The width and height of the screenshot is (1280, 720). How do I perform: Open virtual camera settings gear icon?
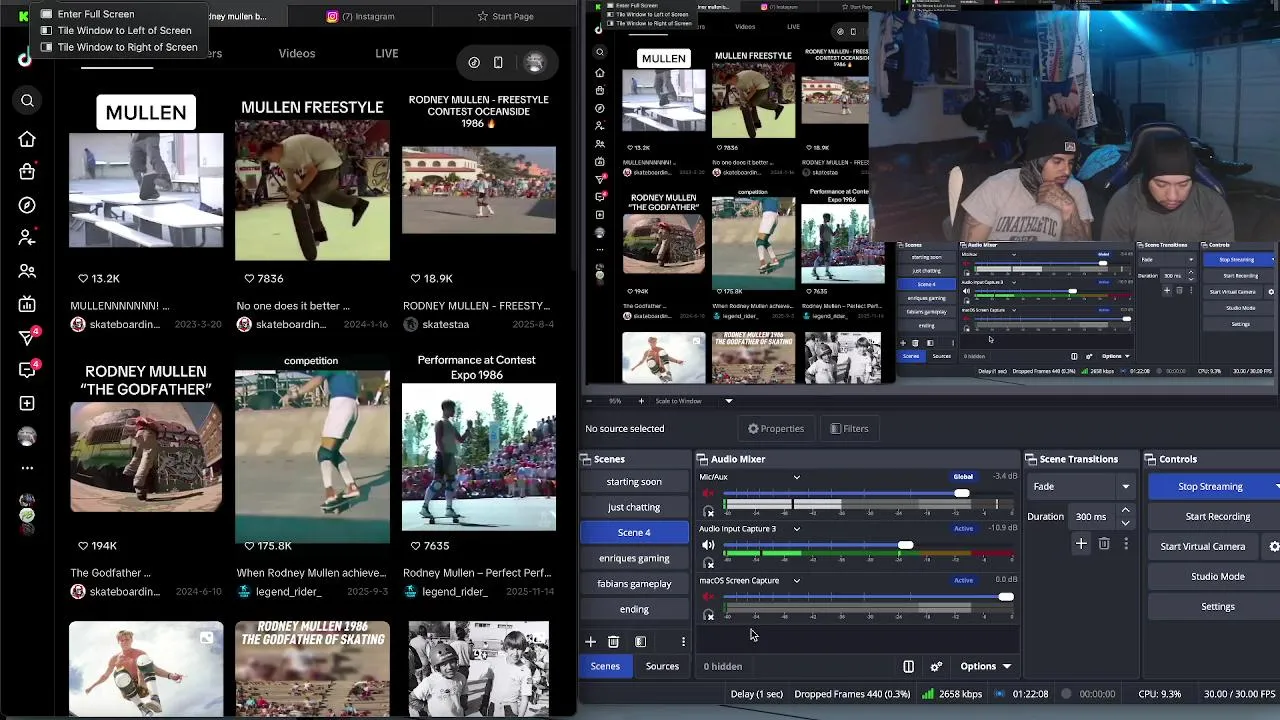click(x=1273, y=546)
